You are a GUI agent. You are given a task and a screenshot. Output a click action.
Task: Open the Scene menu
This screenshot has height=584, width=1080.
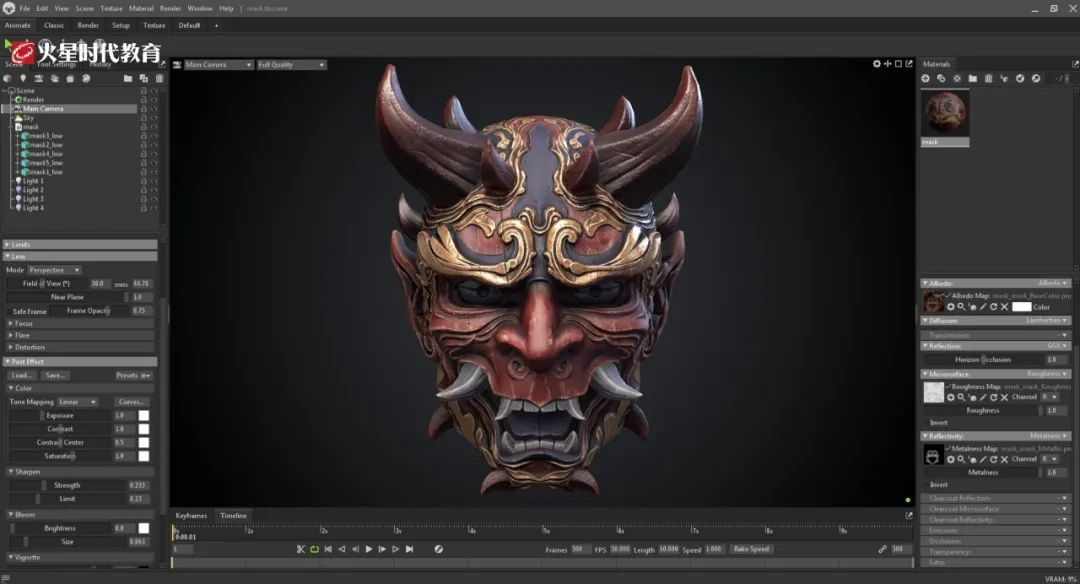coord(85,8)
